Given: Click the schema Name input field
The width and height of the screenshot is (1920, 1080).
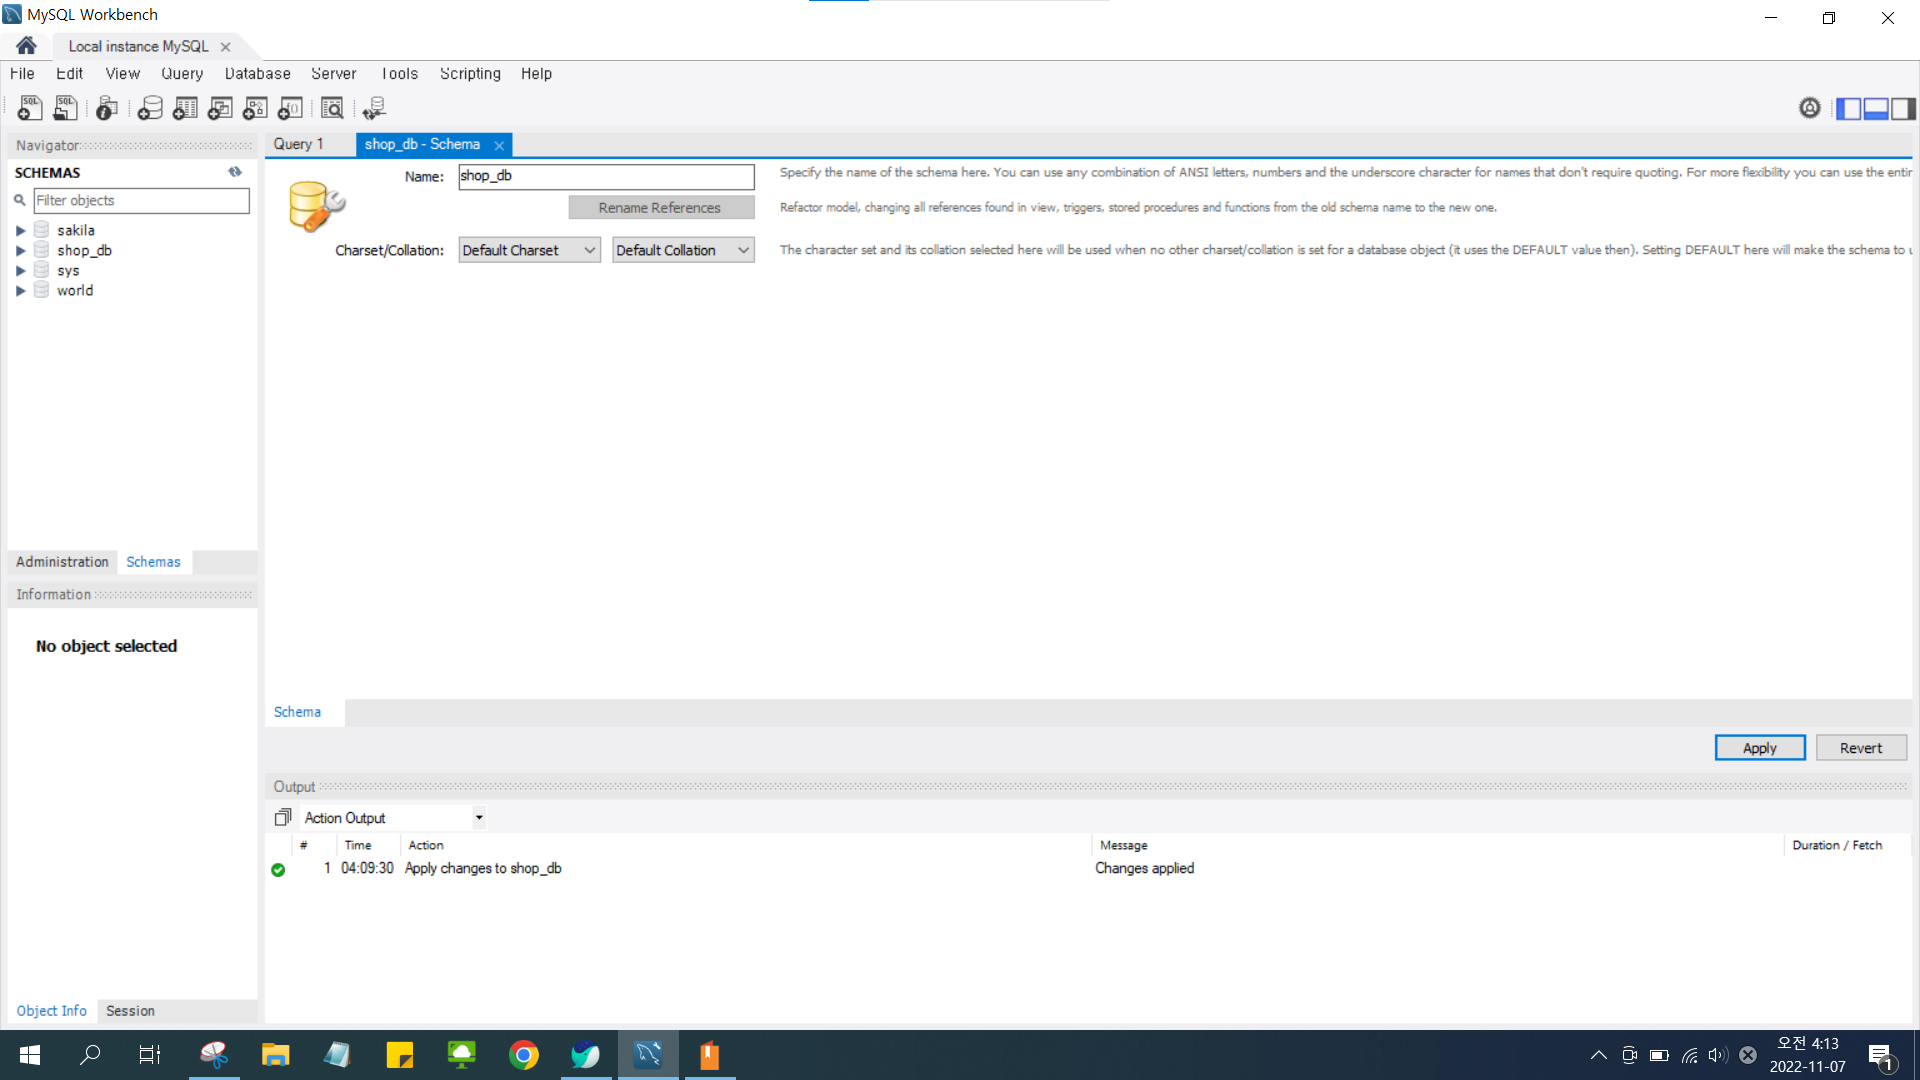Looking at the screenshot, I should click(x=606, y=176).
